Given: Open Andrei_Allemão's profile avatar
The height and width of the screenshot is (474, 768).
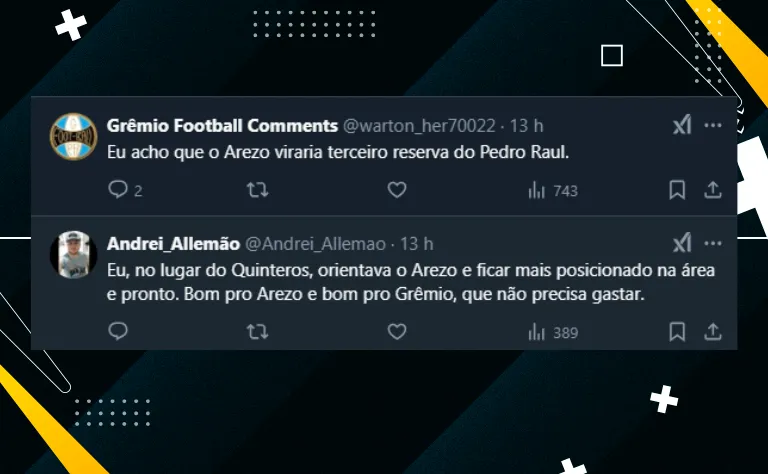Looking at the screenshot, I should click(x=73, y=255).
